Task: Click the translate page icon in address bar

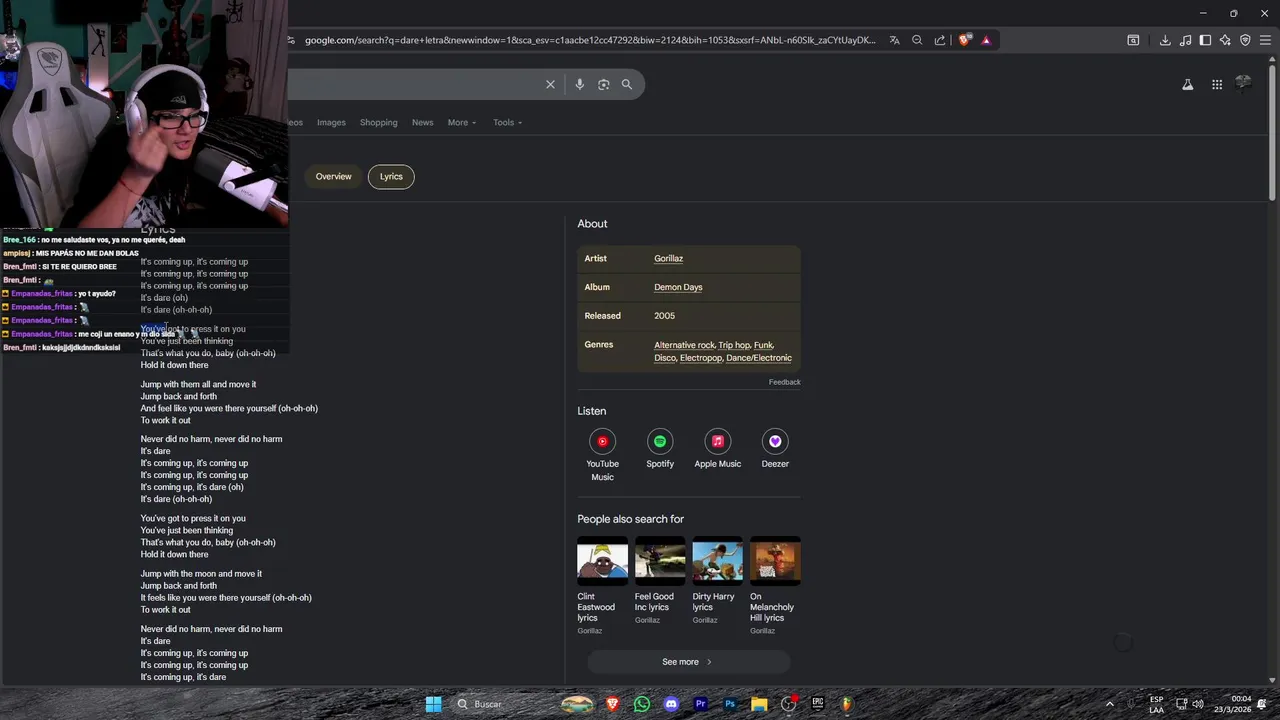Action: (x=894, y=40)
